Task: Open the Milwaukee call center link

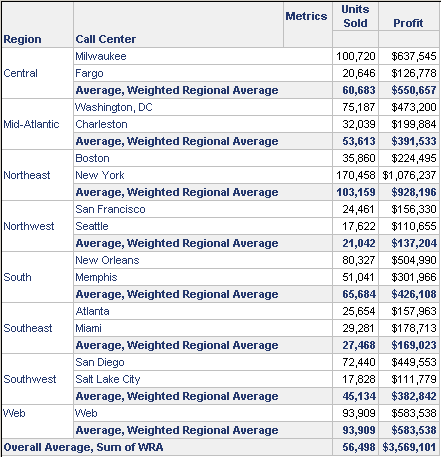Action: 101,56
